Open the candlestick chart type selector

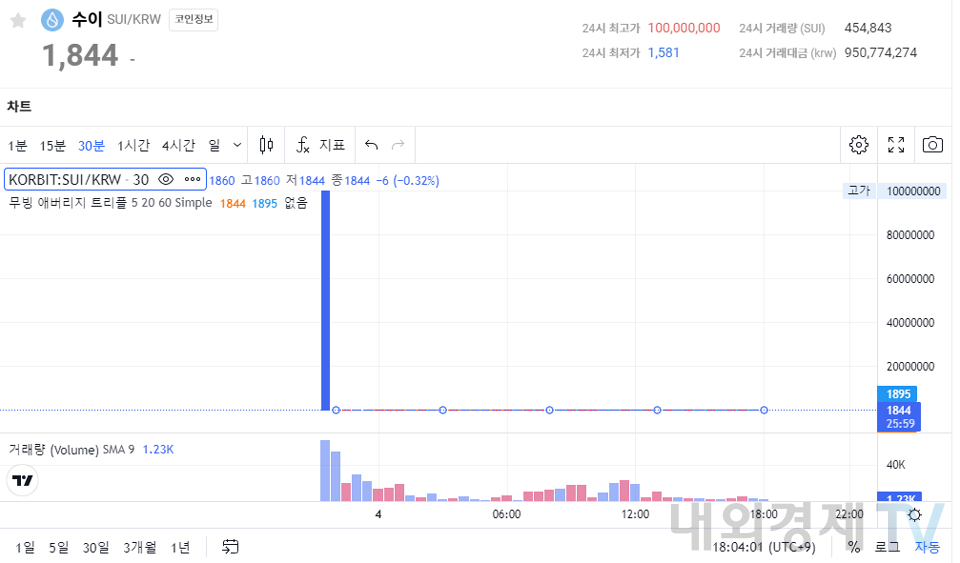point(266,145)
